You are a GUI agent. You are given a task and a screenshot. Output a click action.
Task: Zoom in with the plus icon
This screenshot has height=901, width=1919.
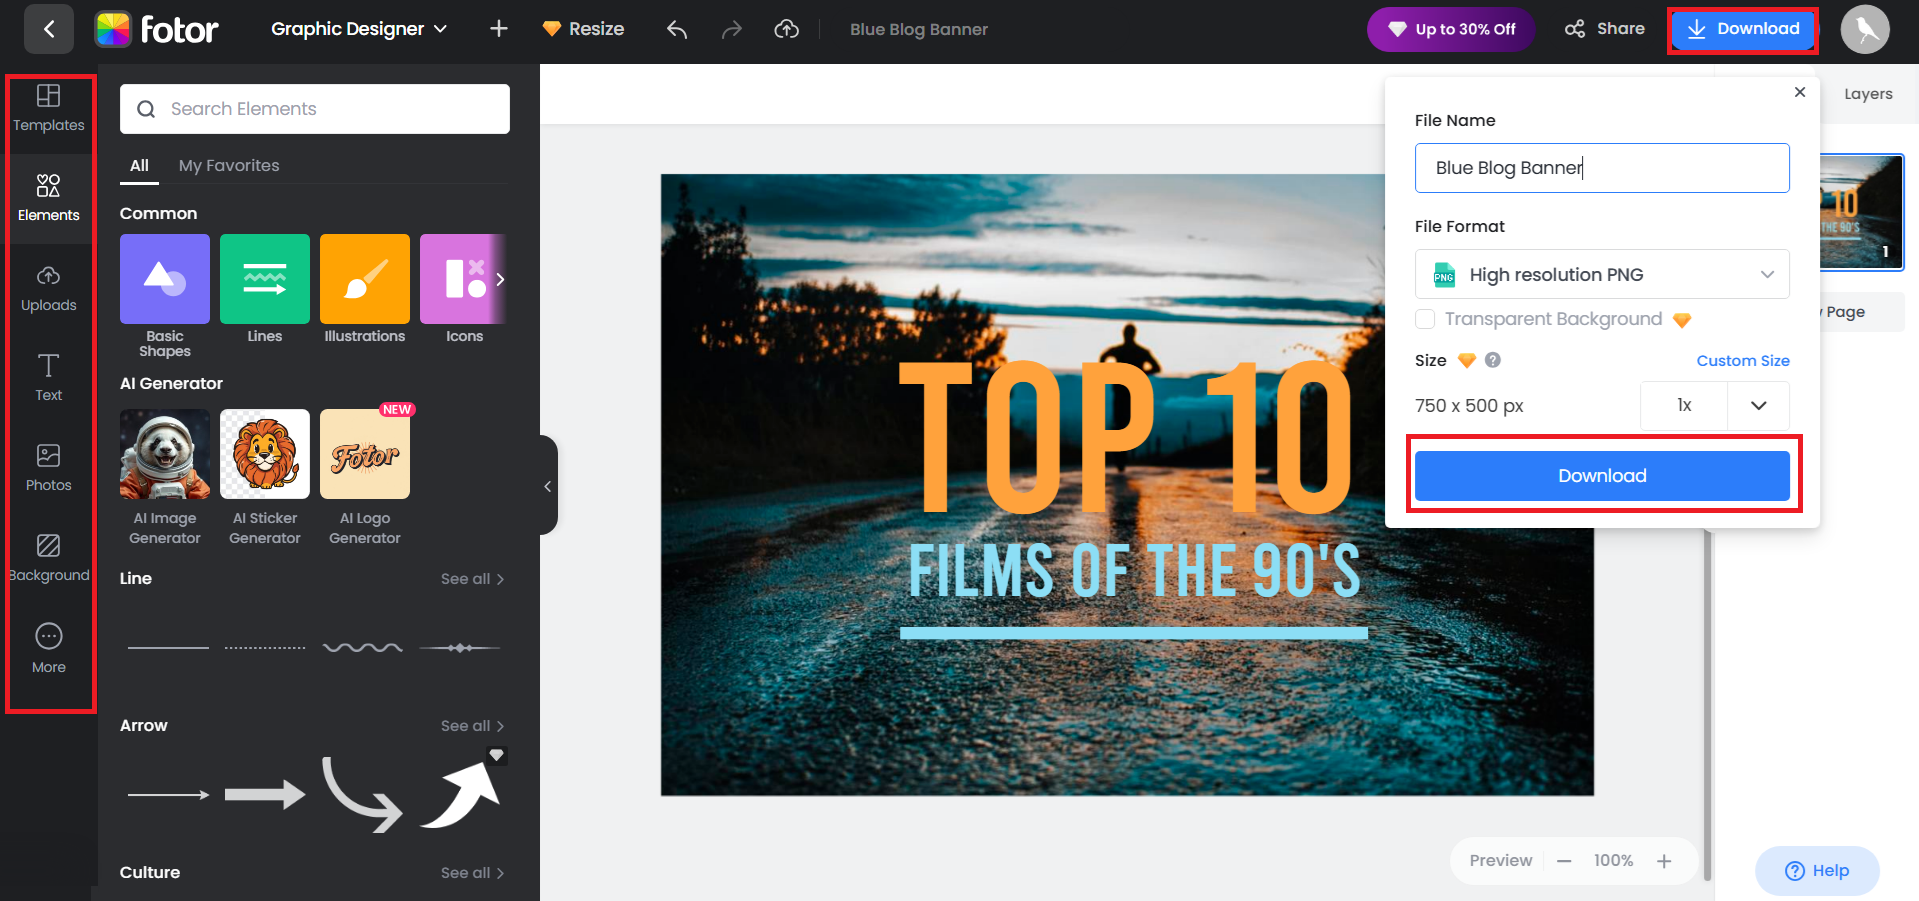click(x=1664, y=861)
